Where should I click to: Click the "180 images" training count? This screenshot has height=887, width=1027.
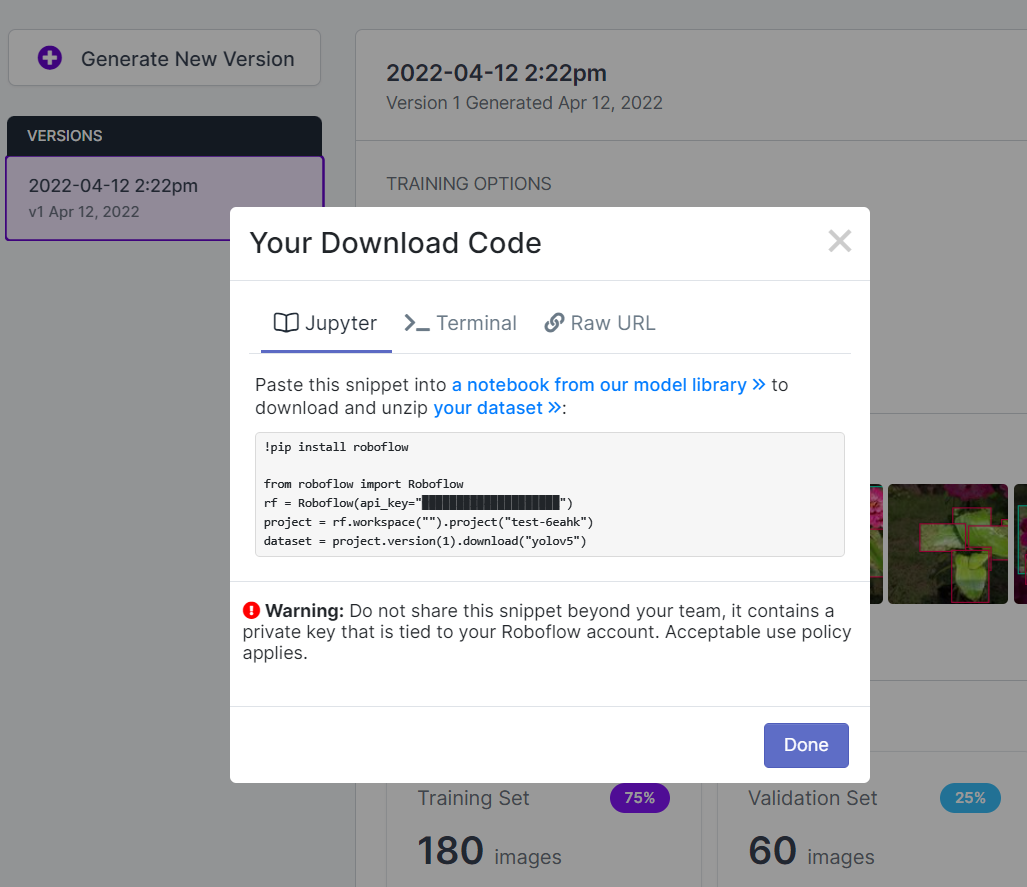tap(489, 851)
